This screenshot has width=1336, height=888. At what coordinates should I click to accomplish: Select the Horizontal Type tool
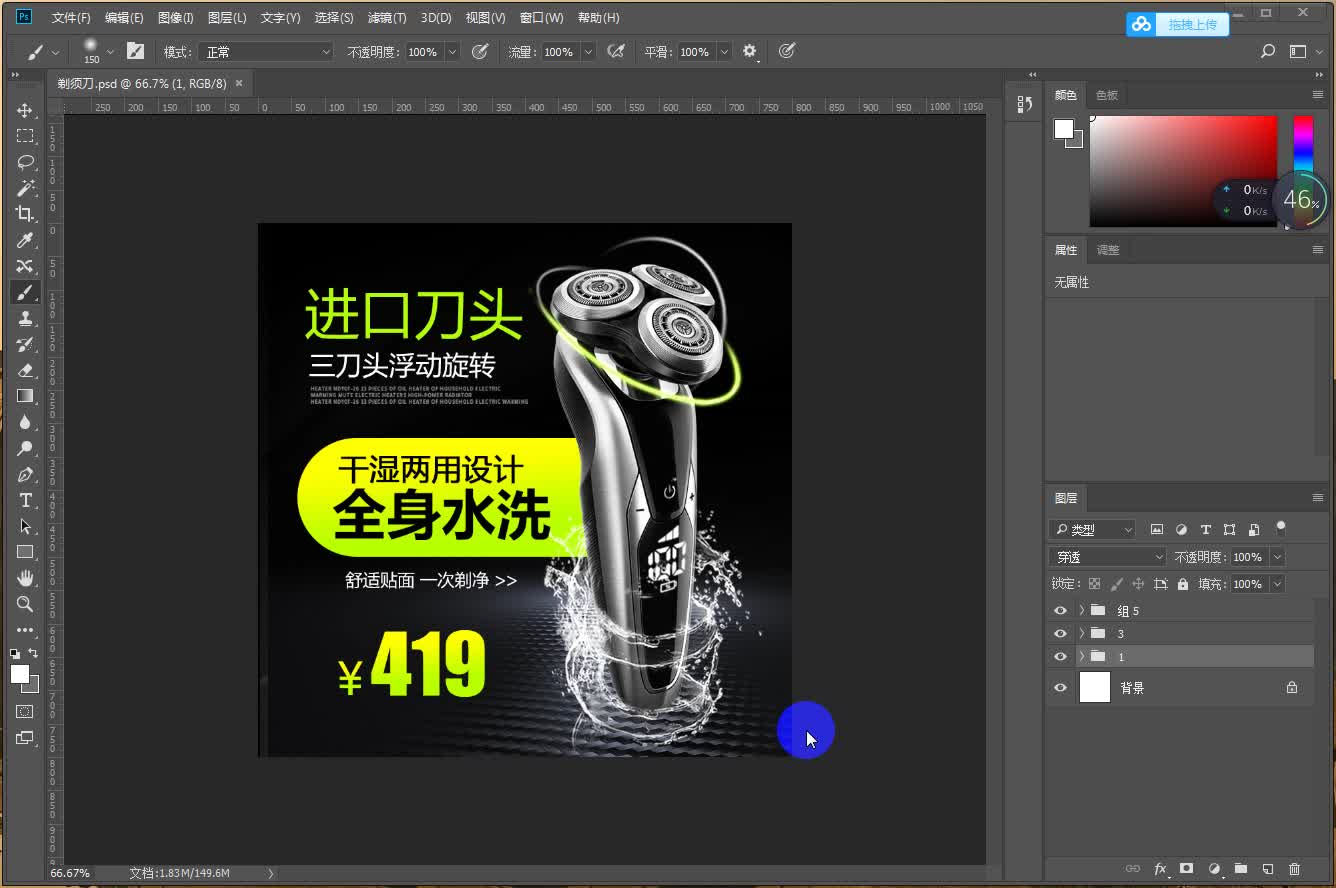(25, 500)
